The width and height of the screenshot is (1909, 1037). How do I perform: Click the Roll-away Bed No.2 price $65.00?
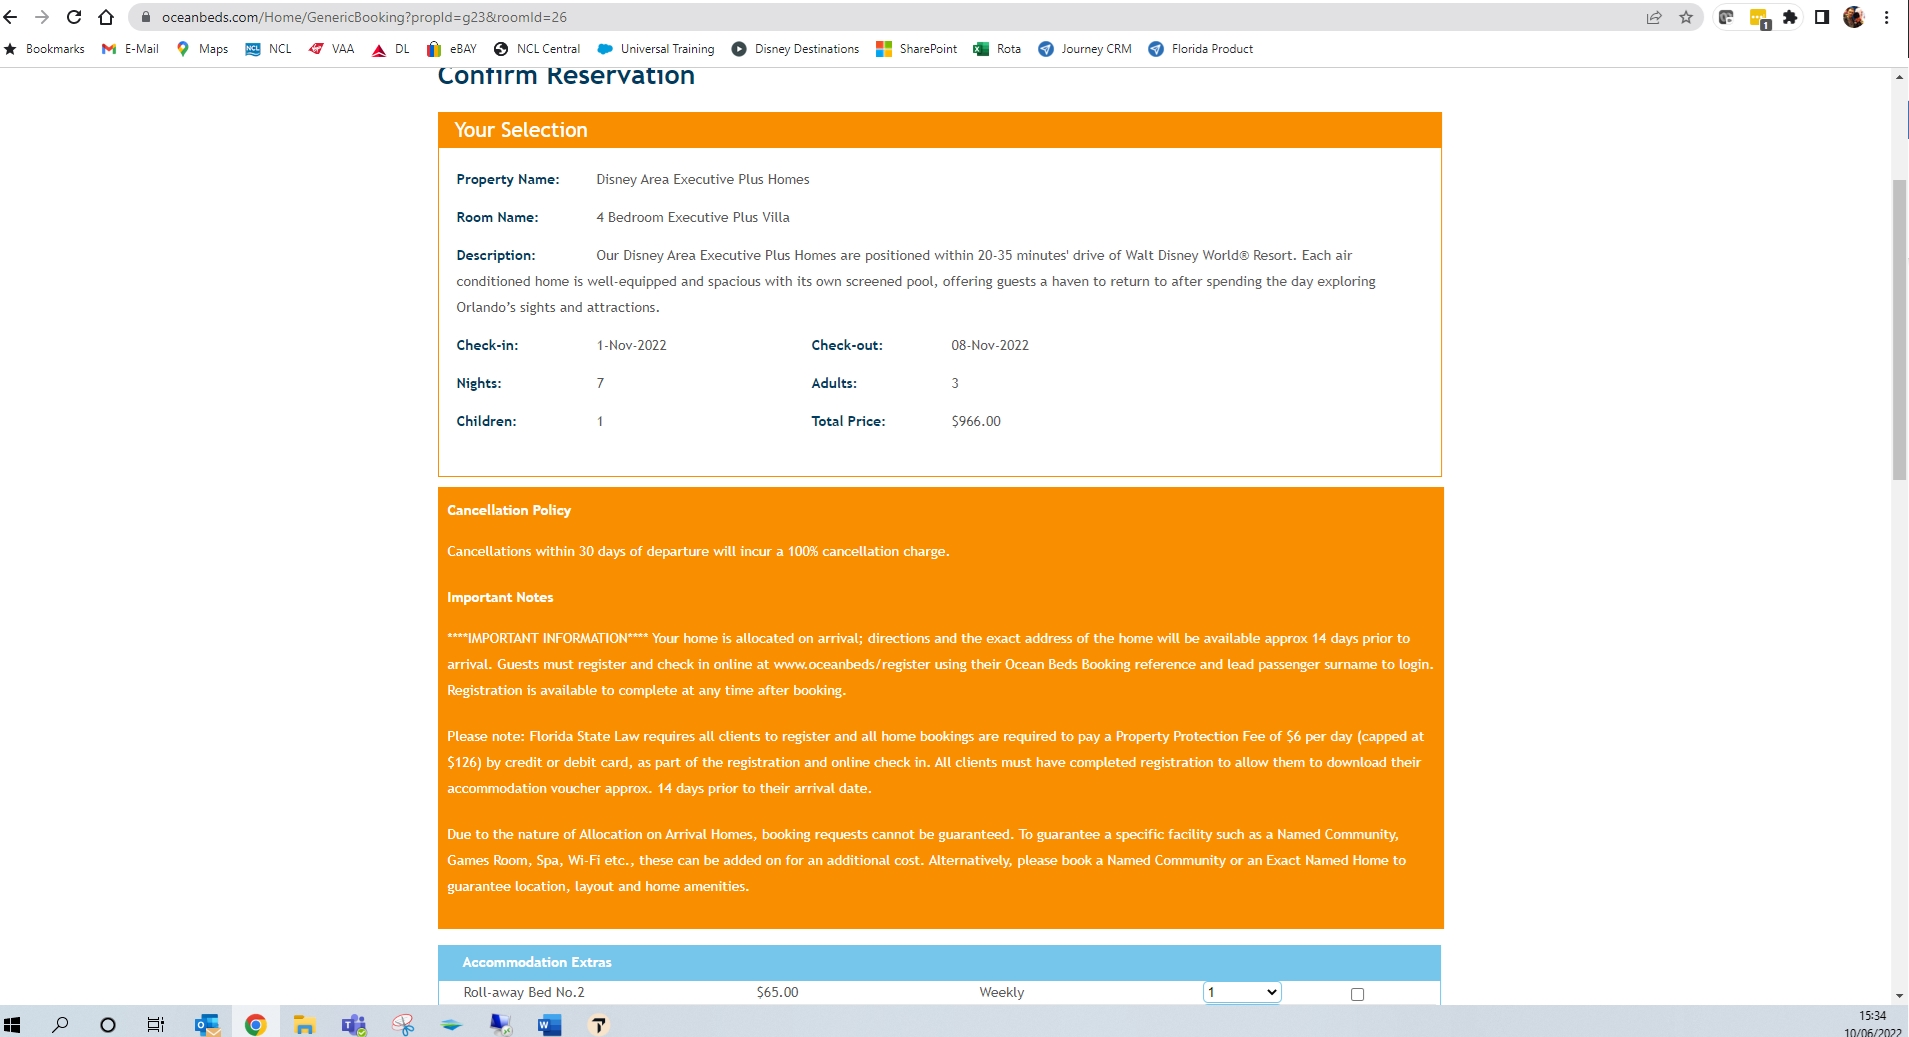click(x=777, y=993)
